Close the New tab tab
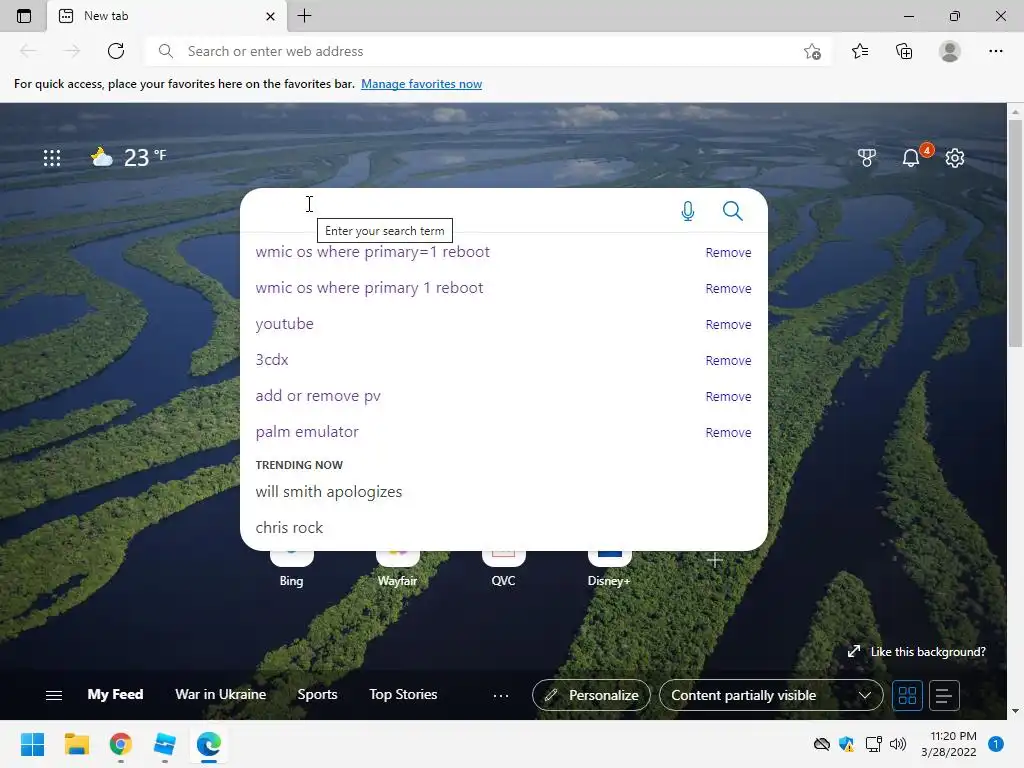 270,16
